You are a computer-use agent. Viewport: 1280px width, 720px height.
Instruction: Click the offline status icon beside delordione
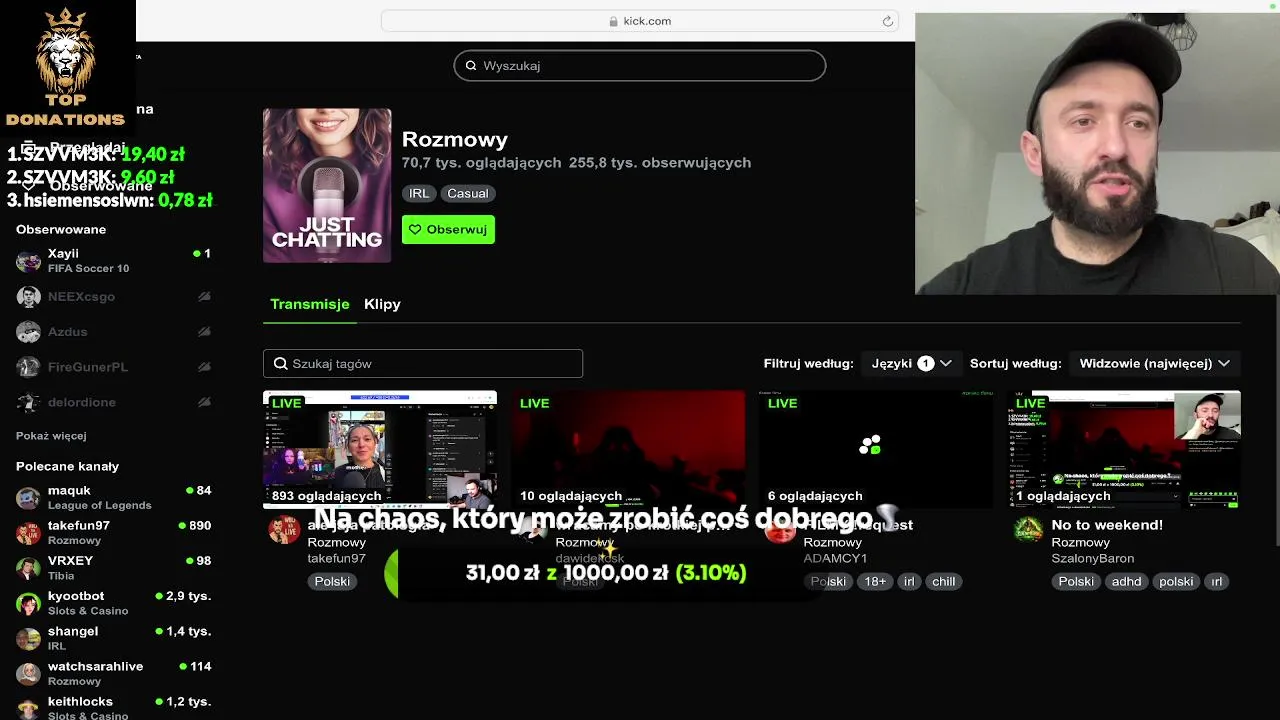(x=204, y=402)
